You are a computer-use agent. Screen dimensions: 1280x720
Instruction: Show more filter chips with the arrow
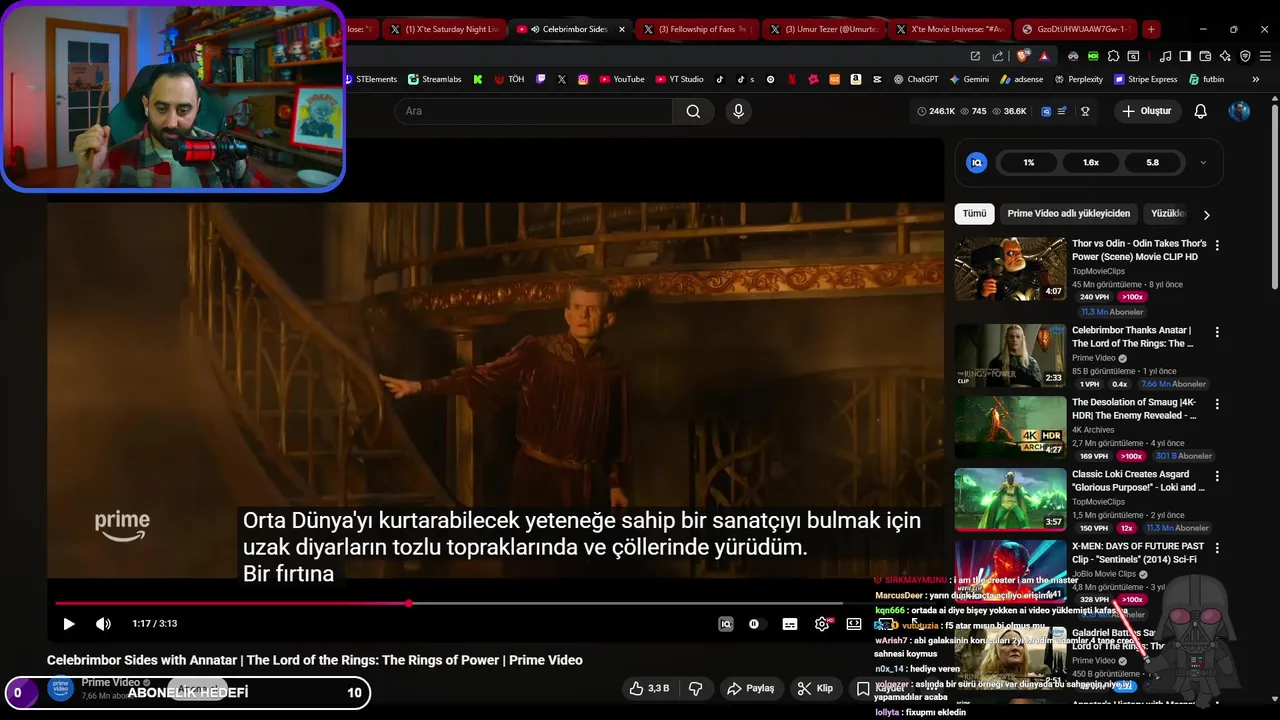(1206, 214)
